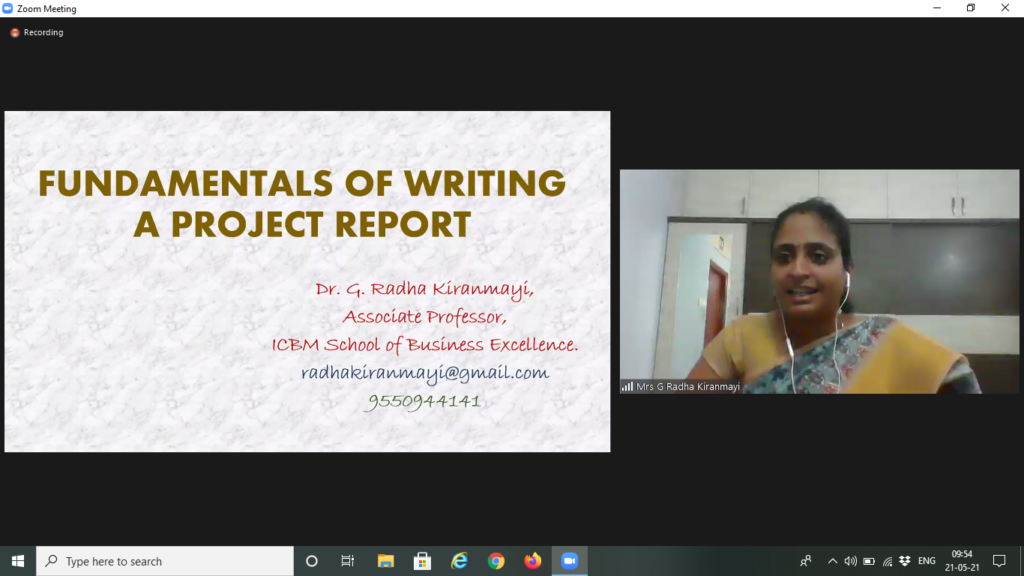Image resolution: width=1024 pixels, height=576 pixels.
Task: Click the Cortana circle icon
Action: pos(312,561)
